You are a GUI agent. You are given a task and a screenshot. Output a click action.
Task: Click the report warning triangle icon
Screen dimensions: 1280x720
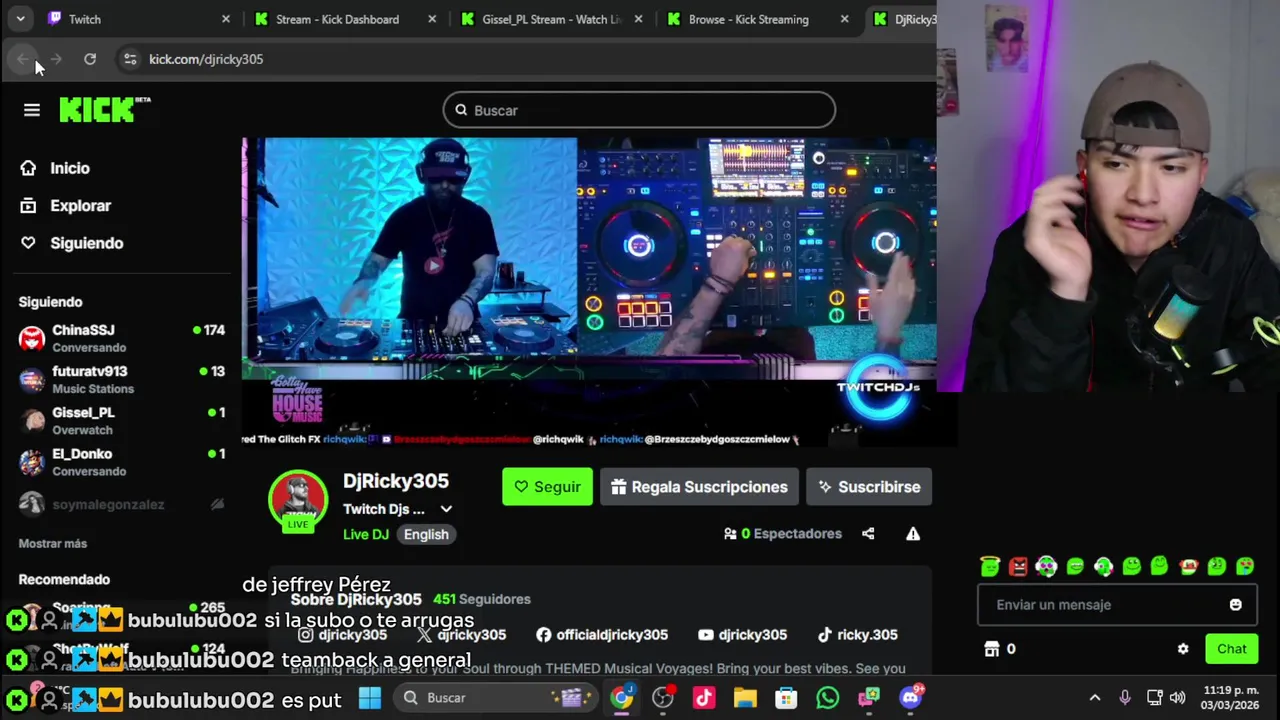pyautogui.click(x=913, y=534)
